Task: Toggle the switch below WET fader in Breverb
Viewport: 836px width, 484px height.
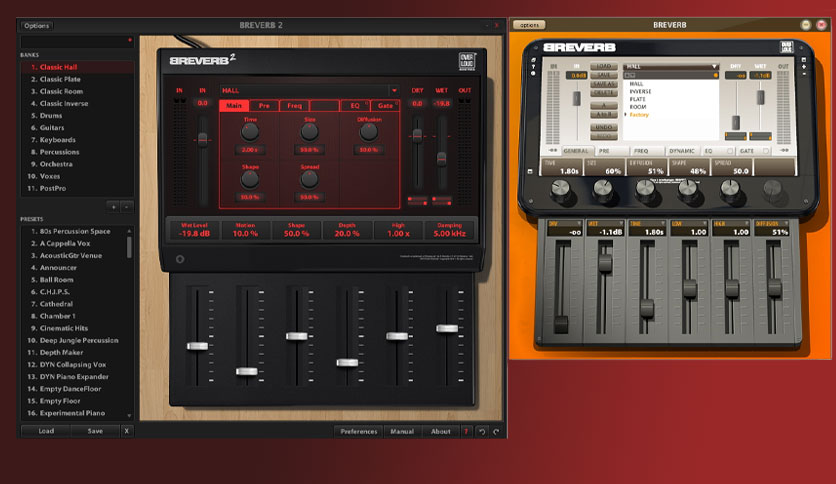Action: 760,136
